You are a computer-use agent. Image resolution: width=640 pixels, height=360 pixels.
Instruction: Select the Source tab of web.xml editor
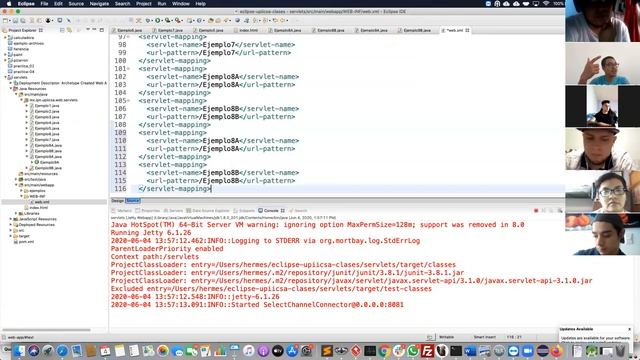pos(133,201)
